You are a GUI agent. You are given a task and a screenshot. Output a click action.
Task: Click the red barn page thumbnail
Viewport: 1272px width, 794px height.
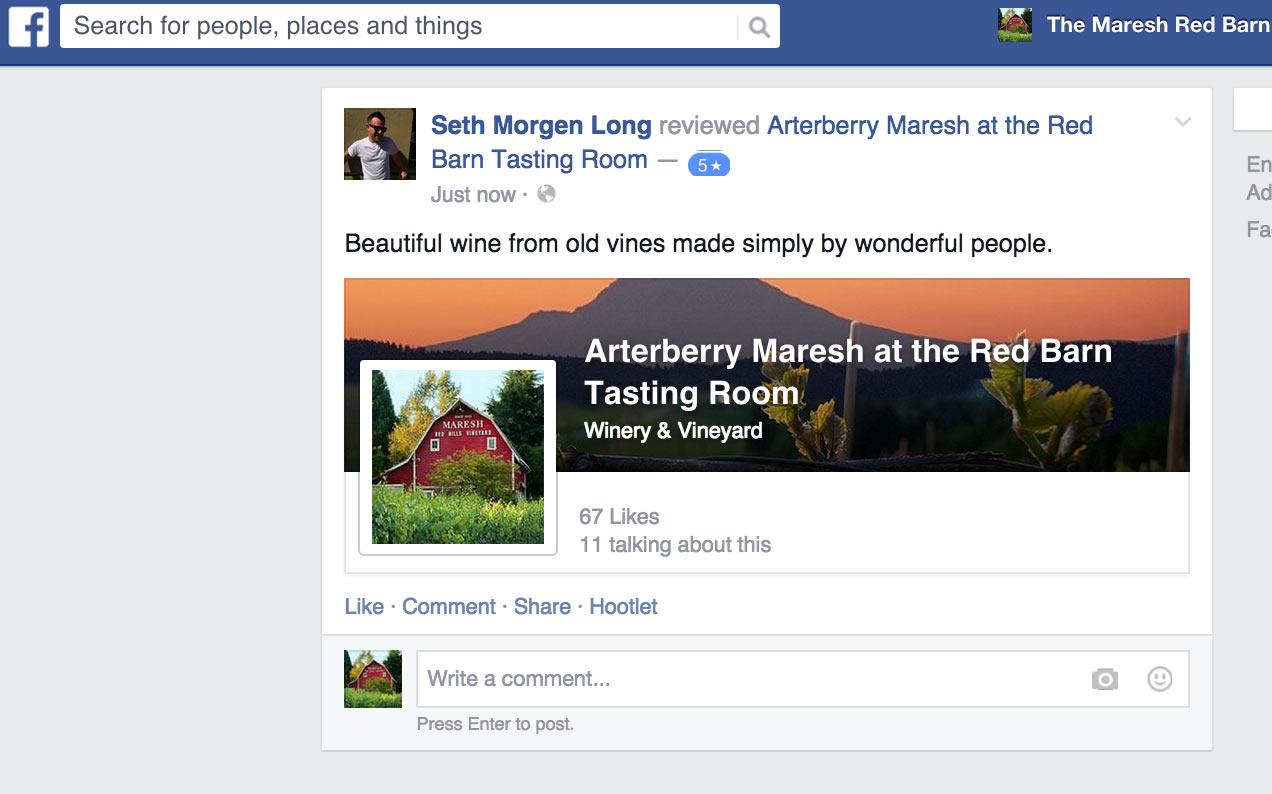(458, 457)
